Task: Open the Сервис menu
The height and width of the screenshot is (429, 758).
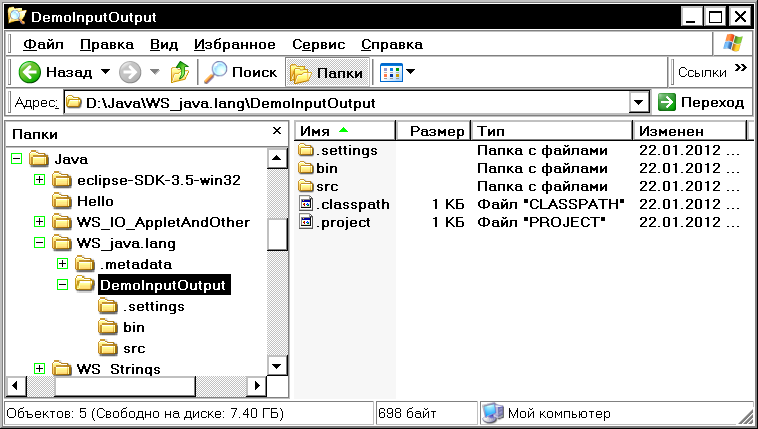Action: point(319,44)
